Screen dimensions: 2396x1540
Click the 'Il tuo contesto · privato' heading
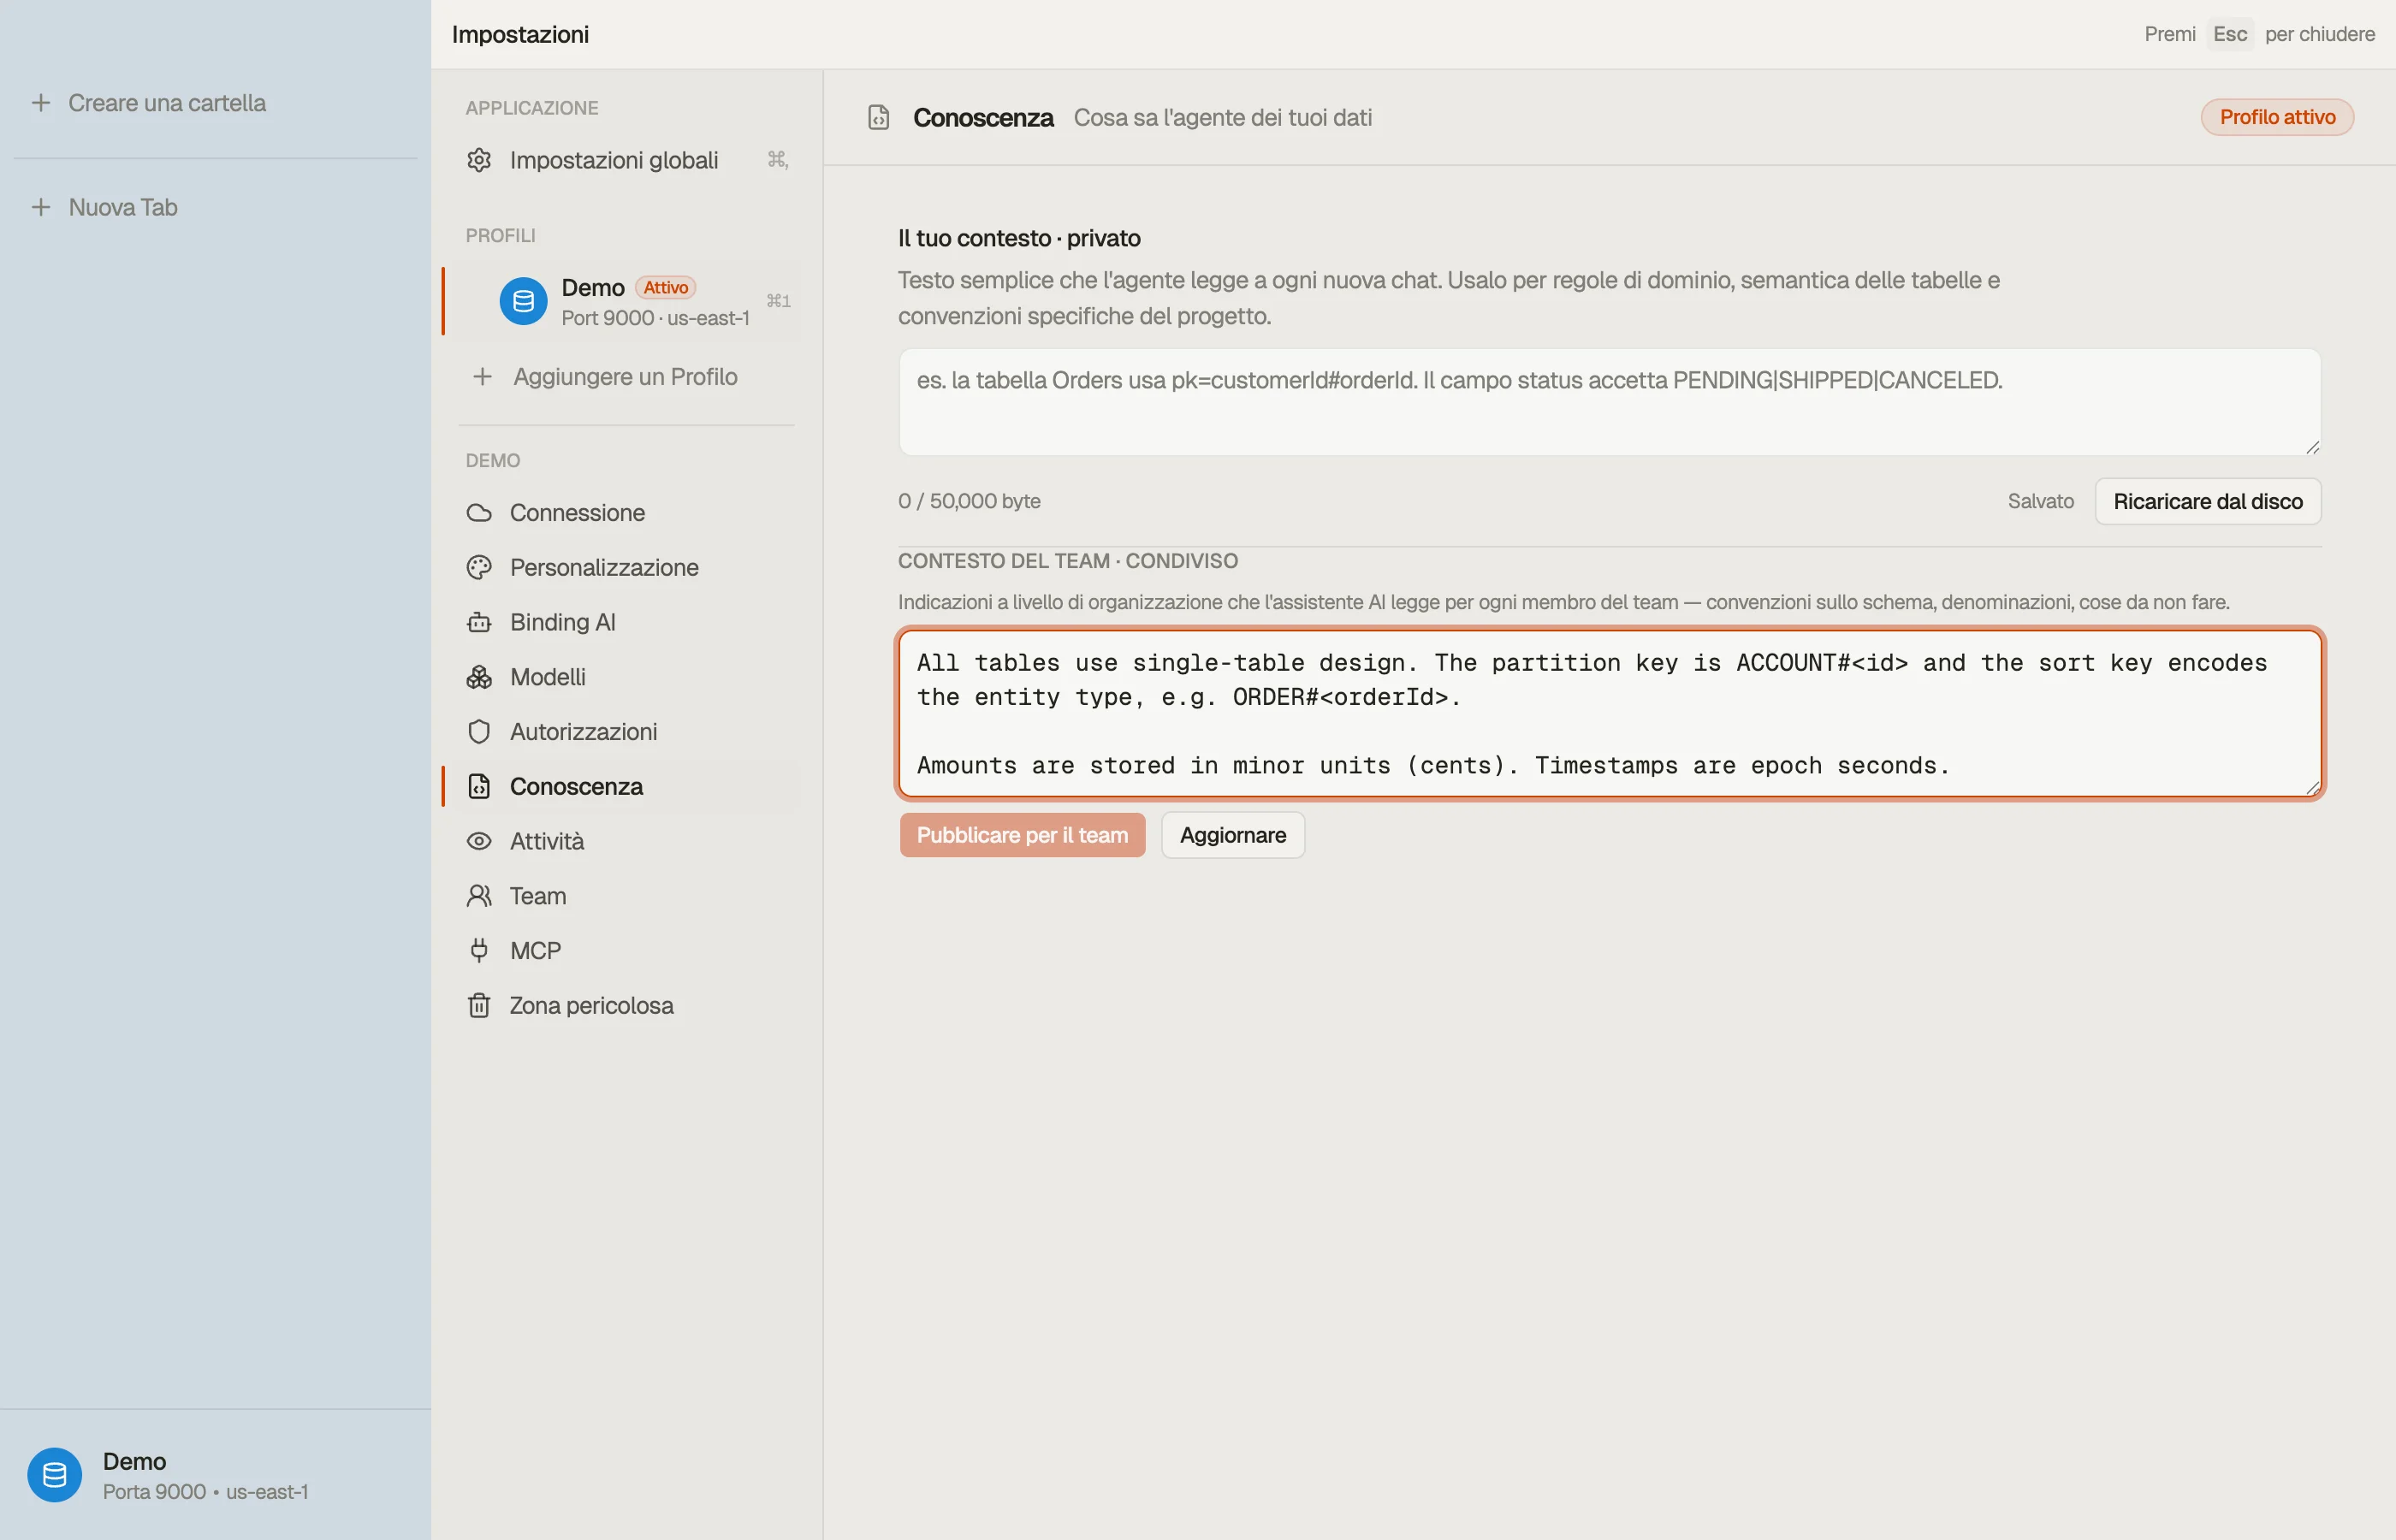pos(1019,238)
